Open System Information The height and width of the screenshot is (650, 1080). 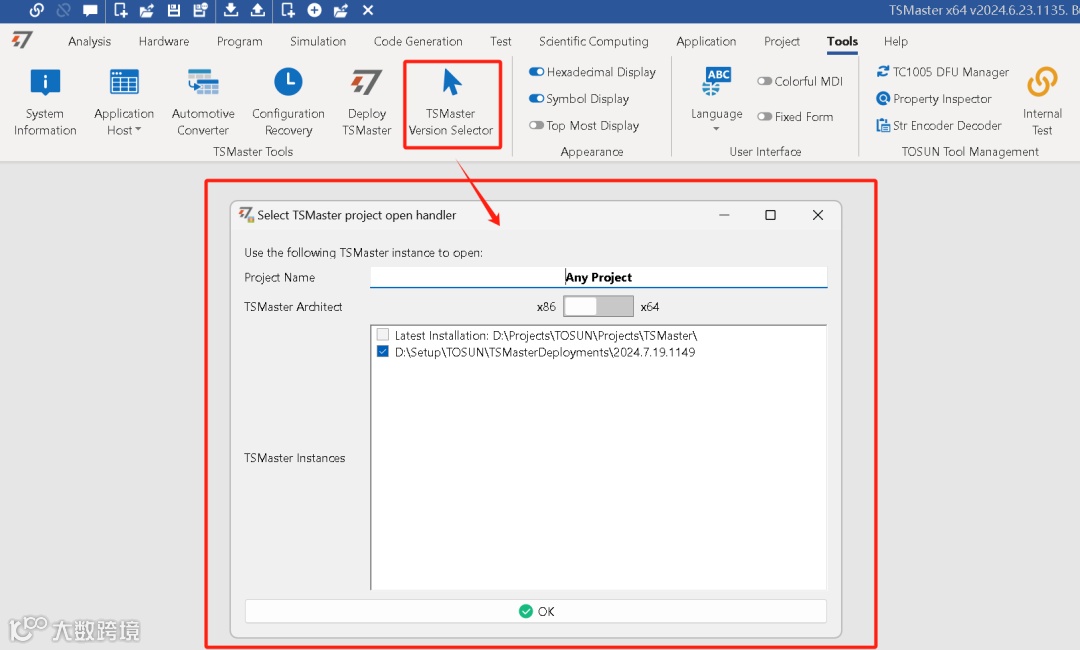[45, 103]
